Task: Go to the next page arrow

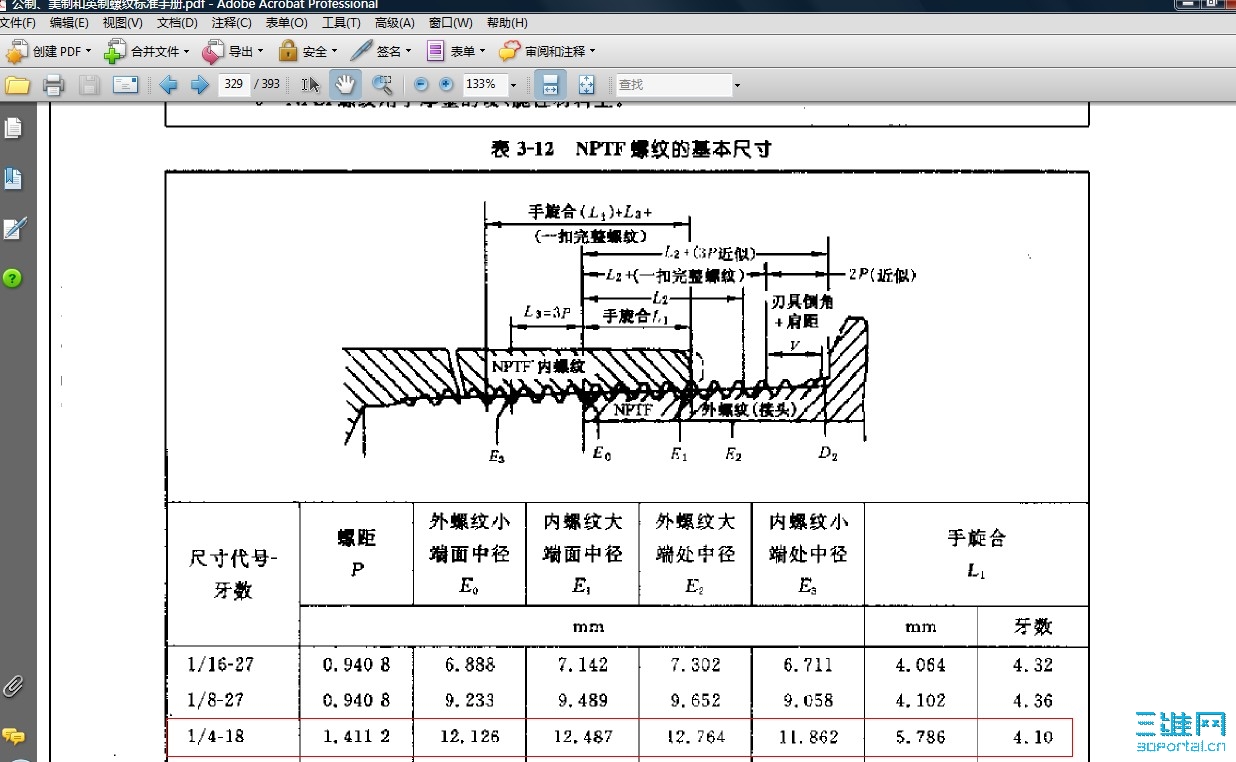Action: pyautogui.click(x=199, y=85)
